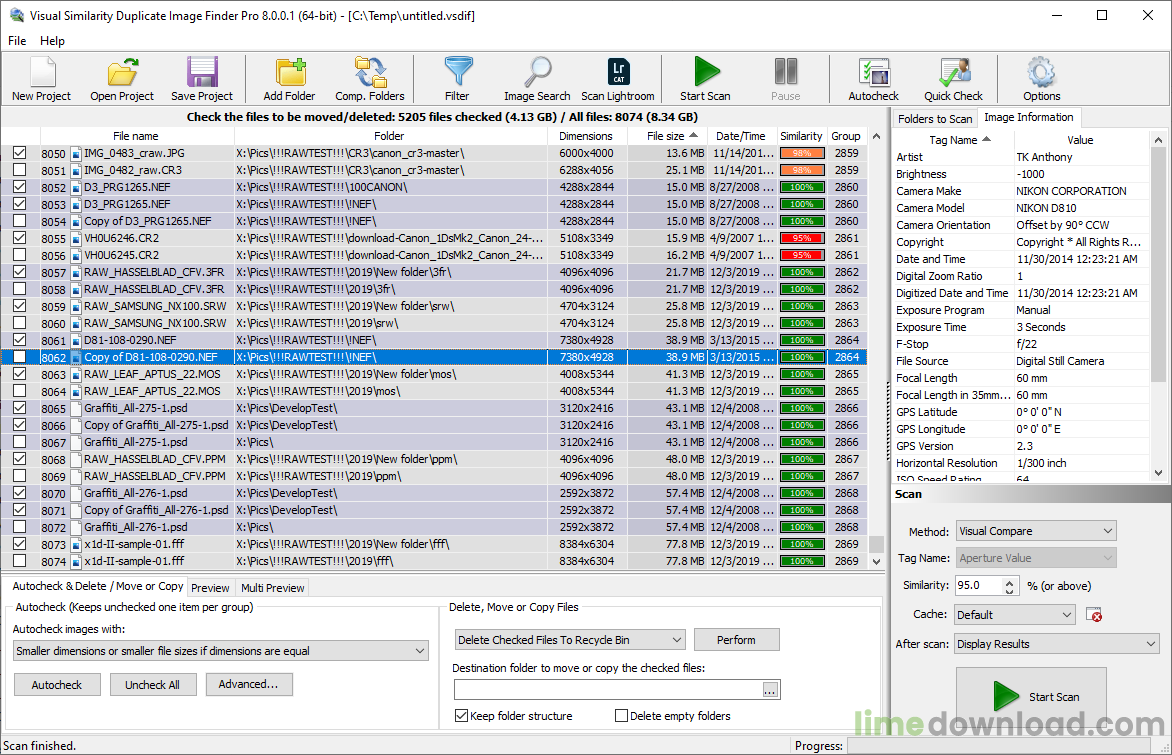Click the Pause toolbar icon
Screen dimensions: 1172x755
786,73
